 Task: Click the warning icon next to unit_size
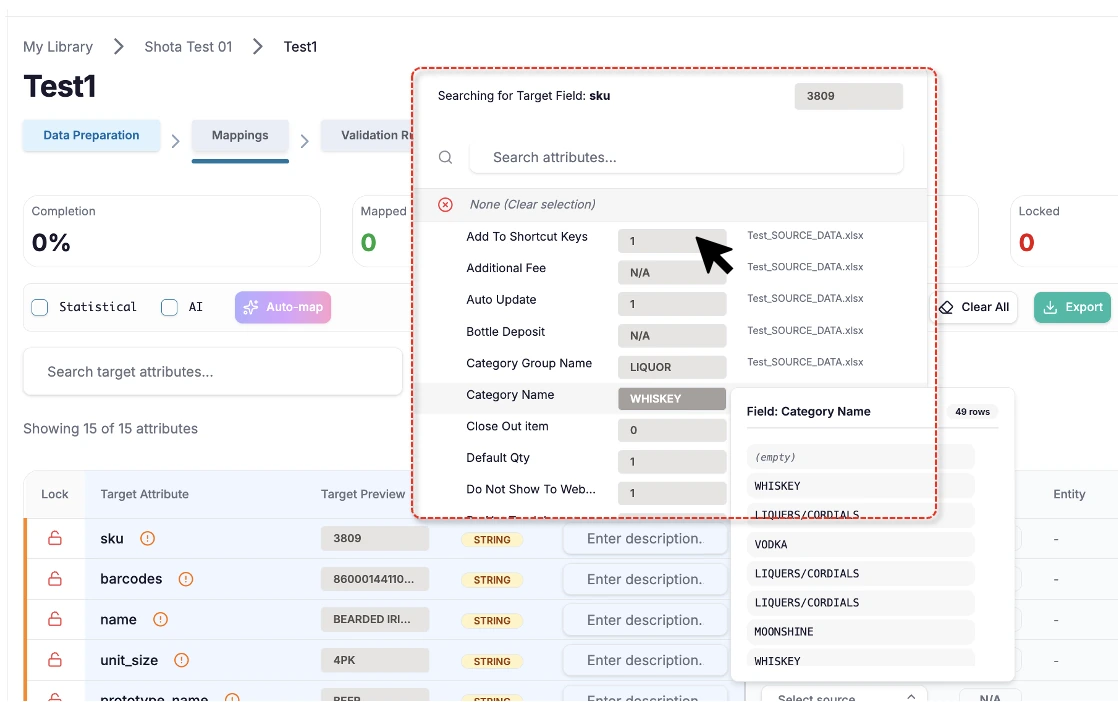(181, 660)
